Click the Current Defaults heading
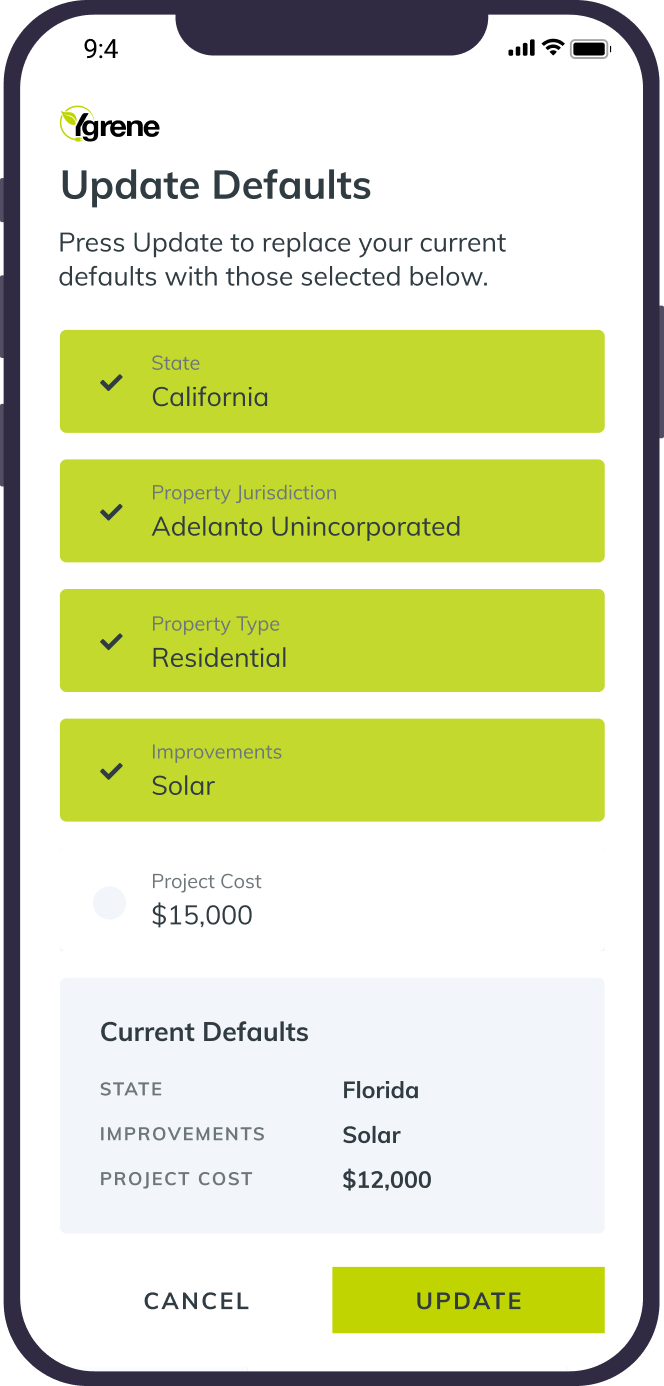Viewport: 664px width, 1386px height. [204, 1032]
